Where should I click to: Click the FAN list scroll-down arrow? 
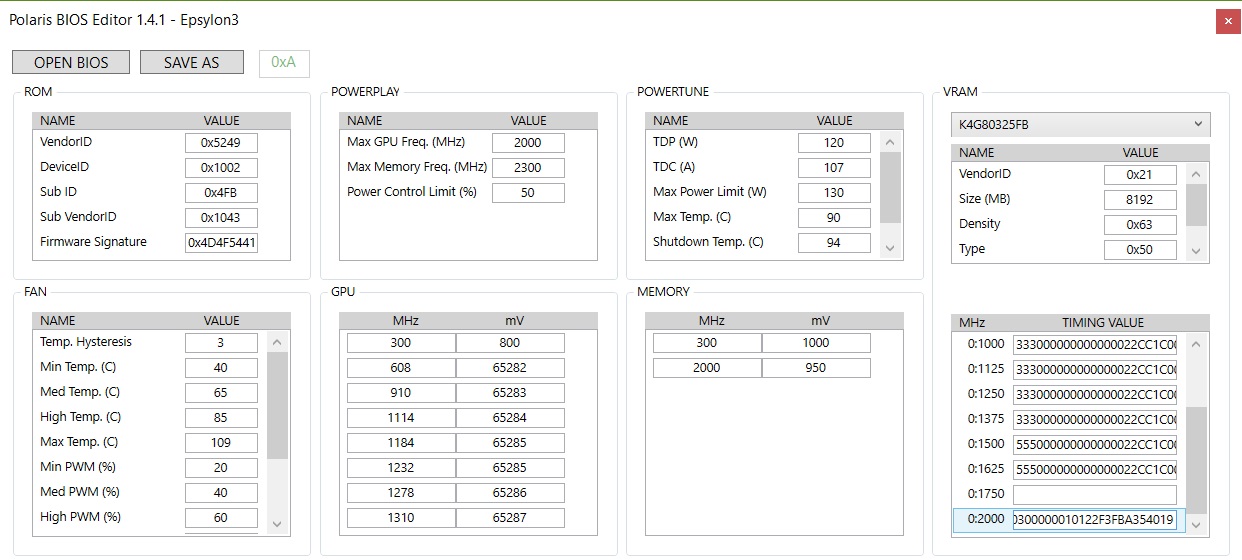[278, 524]
